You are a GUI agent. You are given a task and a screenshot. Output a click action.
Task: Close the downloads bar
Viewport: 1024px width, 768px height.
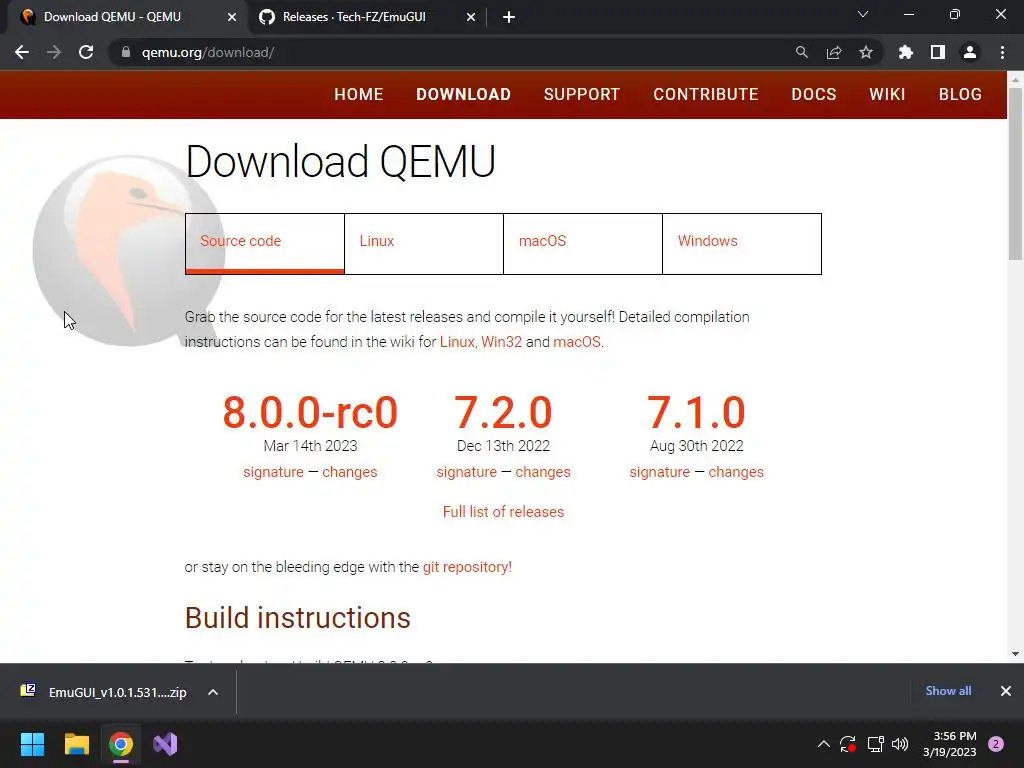point(1006,691)
